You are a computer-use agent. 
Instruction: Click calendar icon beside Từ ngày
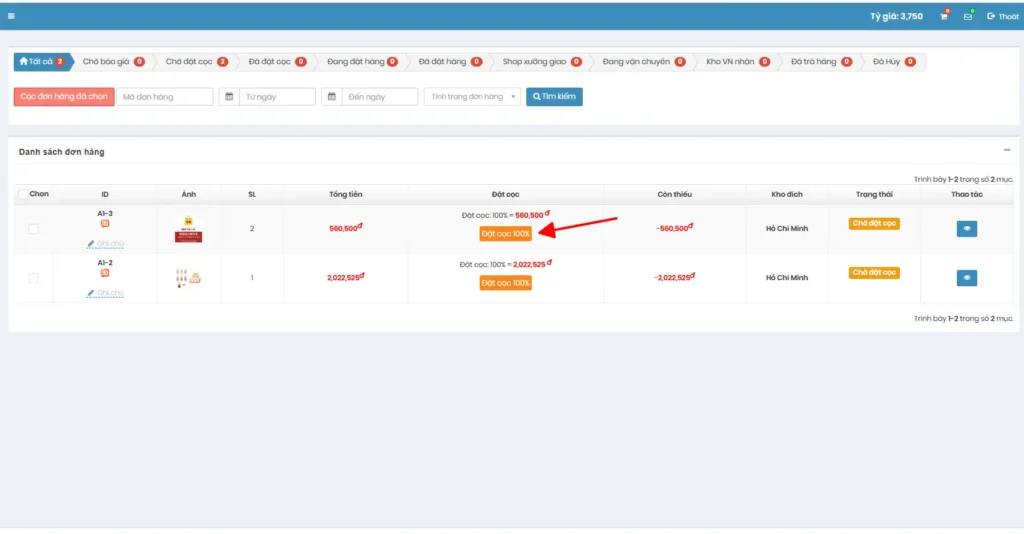[229, 97]
